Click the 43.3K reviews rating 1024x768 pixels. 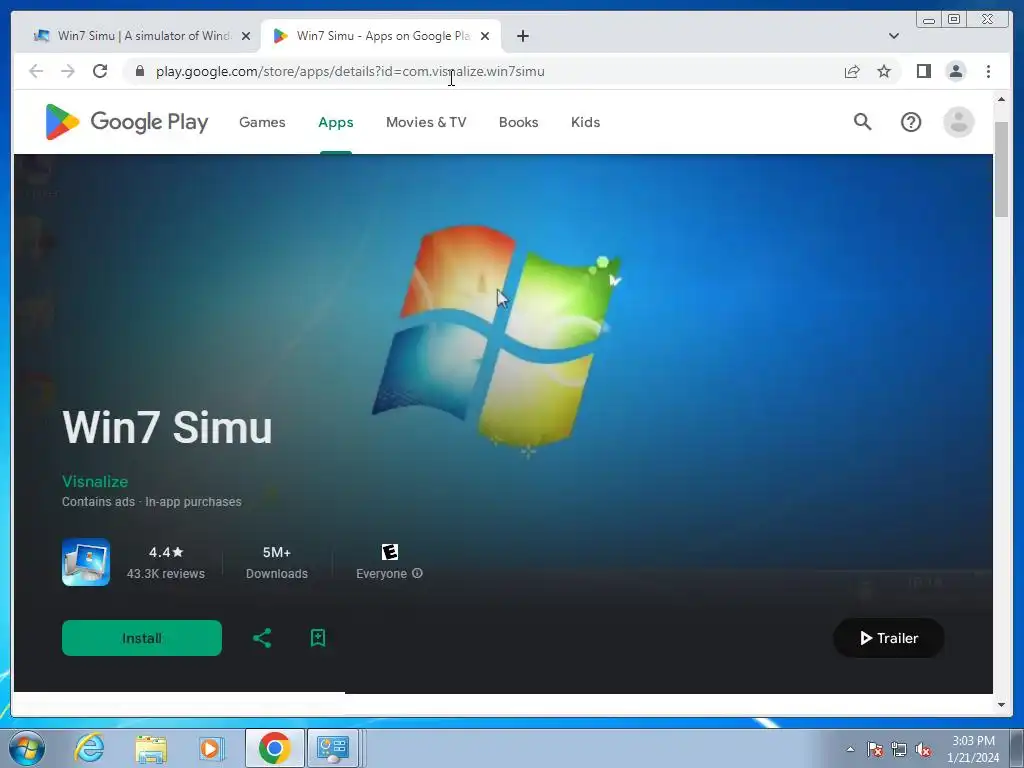coord(165,562)
